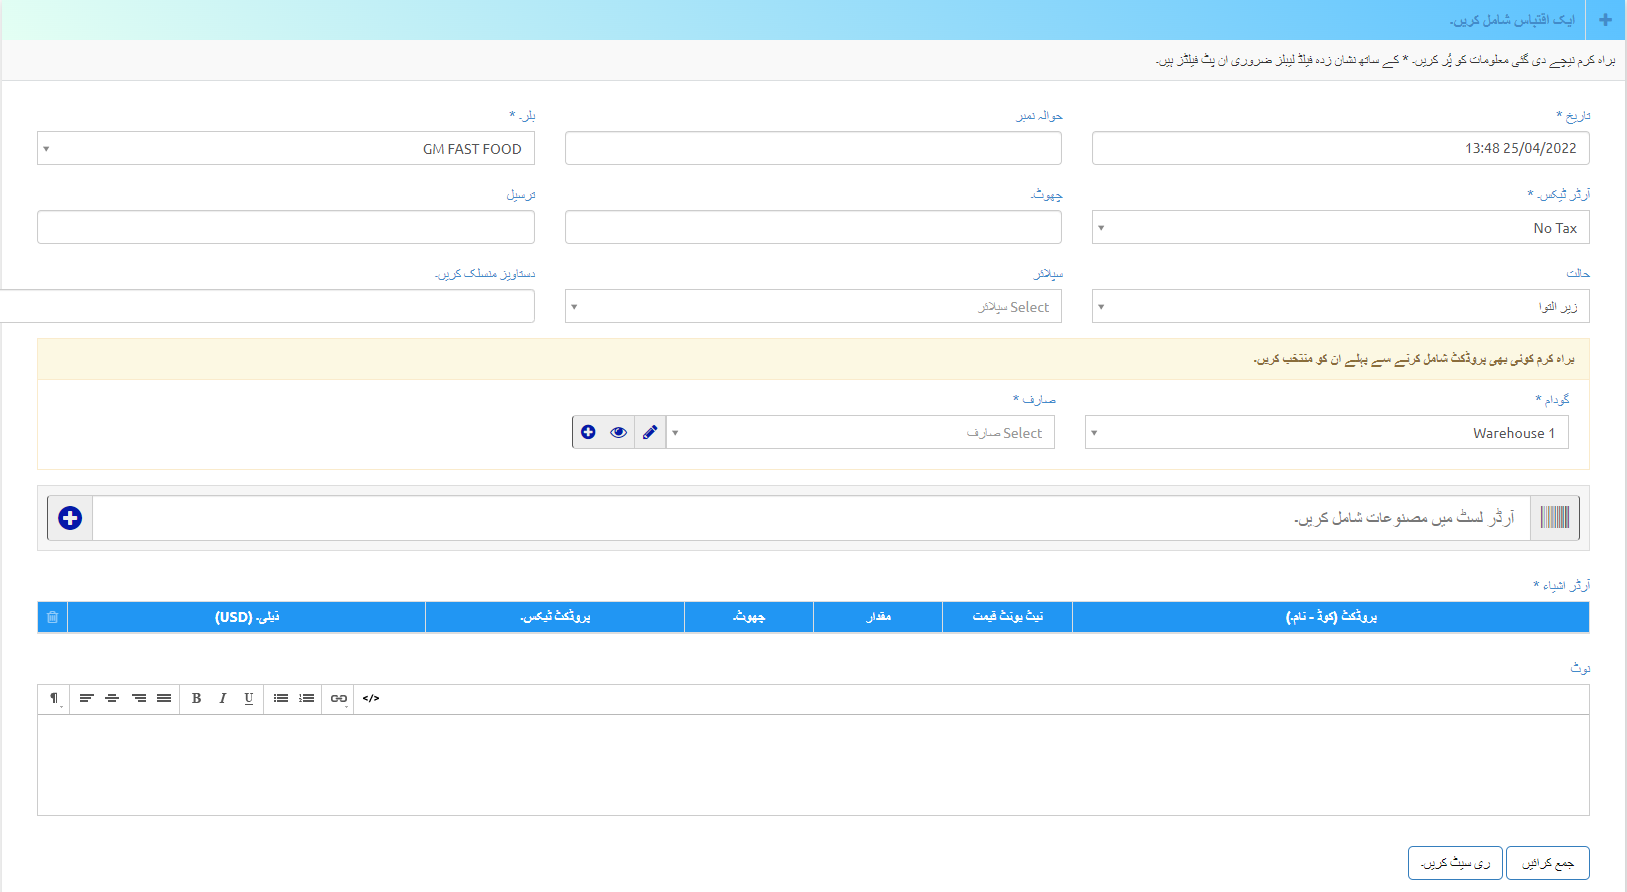Viewport: 1627px width, 892px height.
Task: Switch the editor to code view
Action: point(371,698)
